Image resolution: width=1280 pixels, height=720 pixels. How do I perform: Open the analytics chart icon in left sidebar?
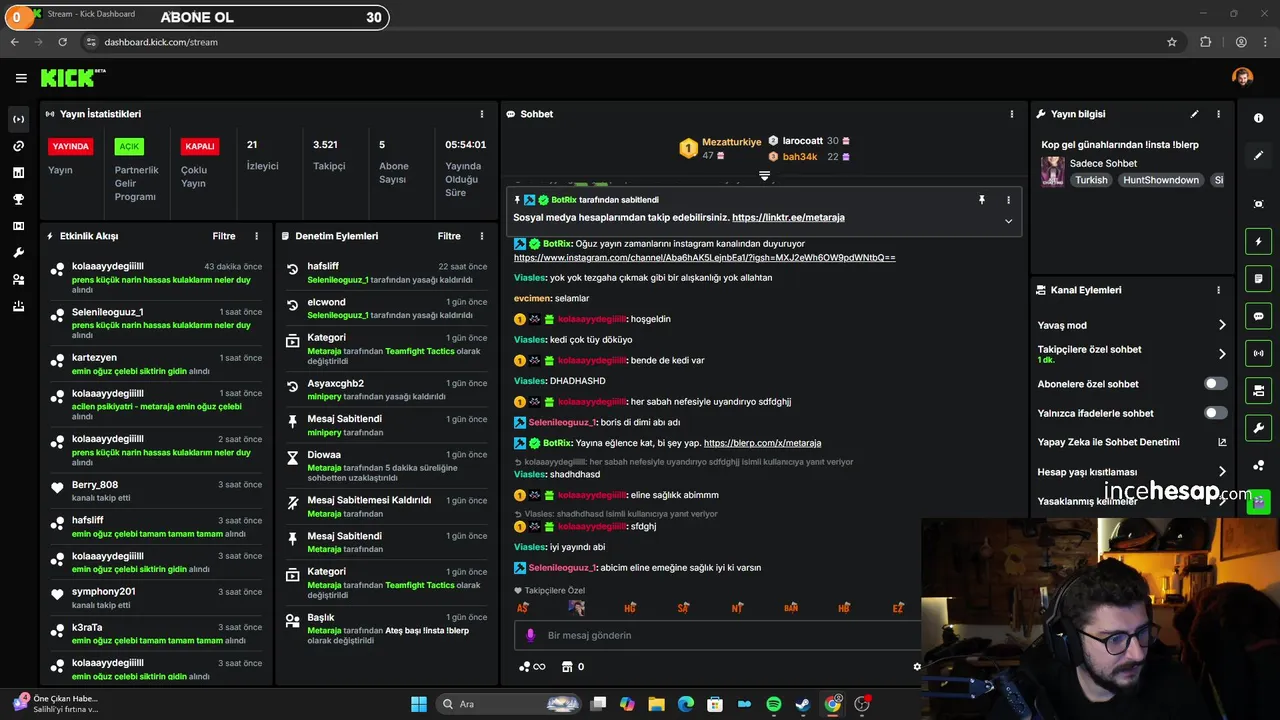tap(18, 173)
